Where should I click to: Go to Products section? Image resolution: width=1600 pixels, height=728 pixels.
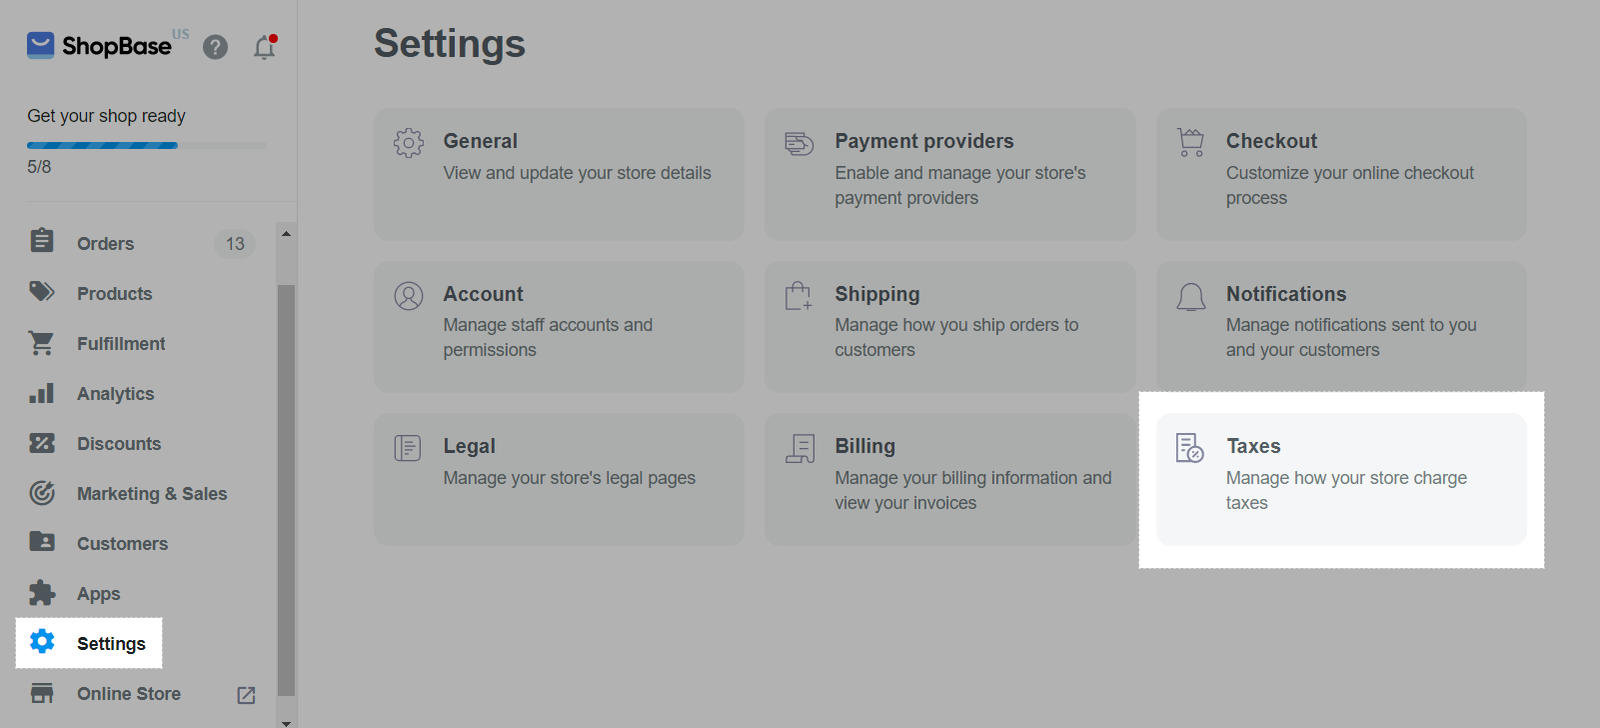coord(114,294)
